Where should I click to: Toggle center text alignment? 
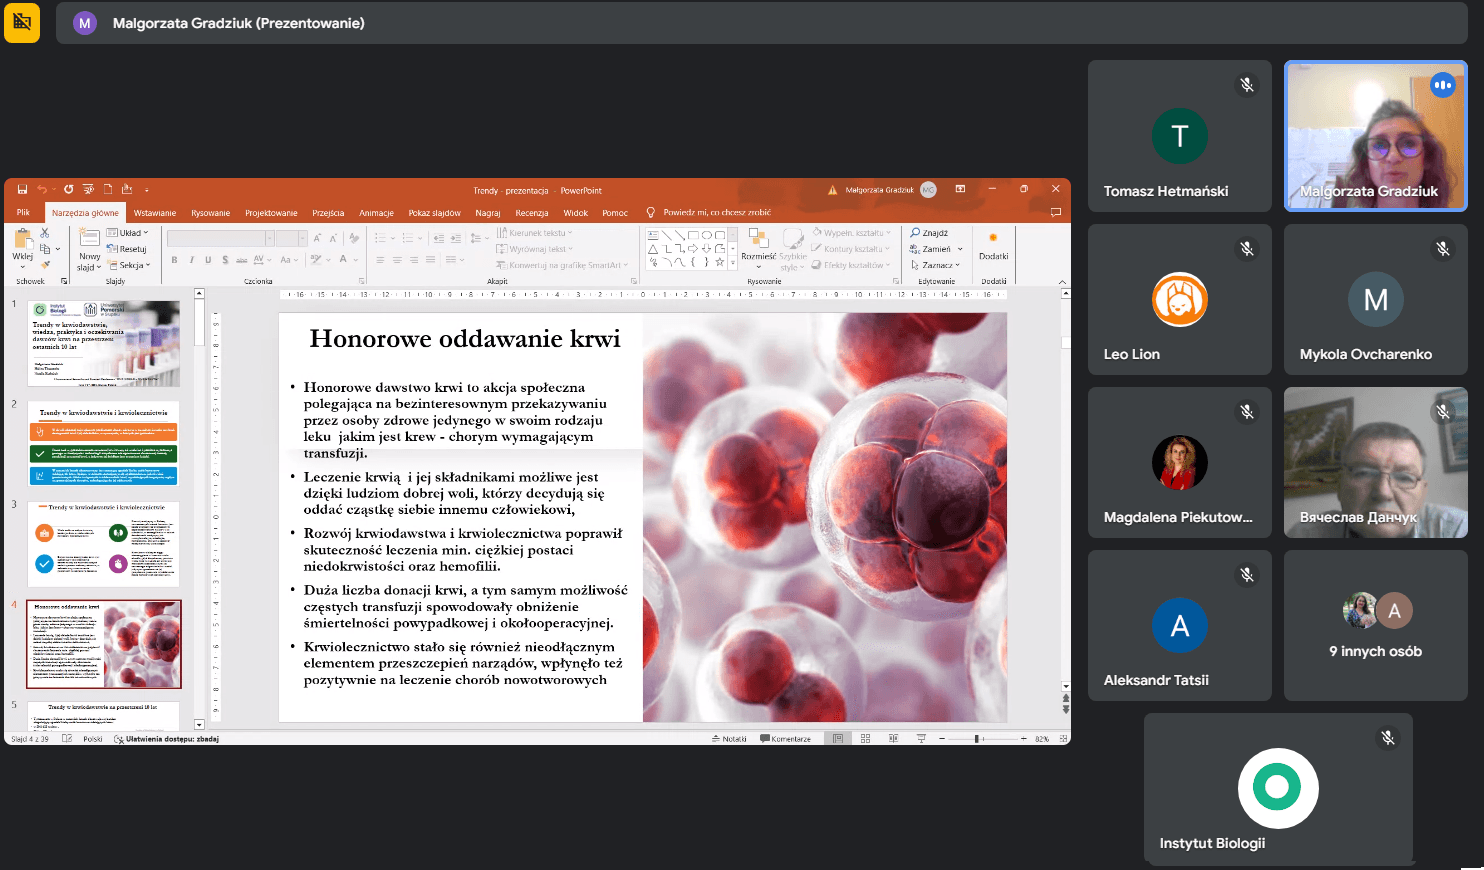coord(397,260)
